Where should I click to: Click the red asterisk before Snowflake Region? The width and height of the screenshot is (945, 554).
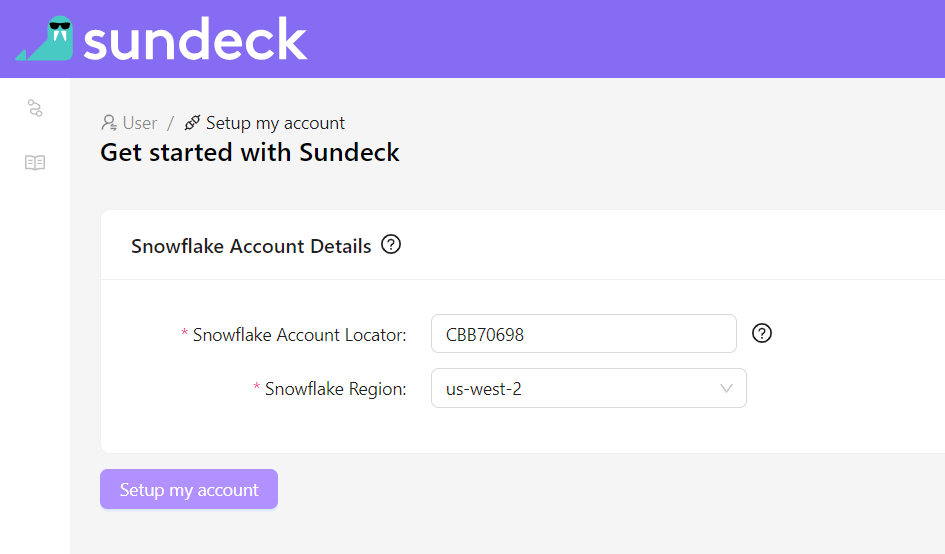(x=257, y=386)
